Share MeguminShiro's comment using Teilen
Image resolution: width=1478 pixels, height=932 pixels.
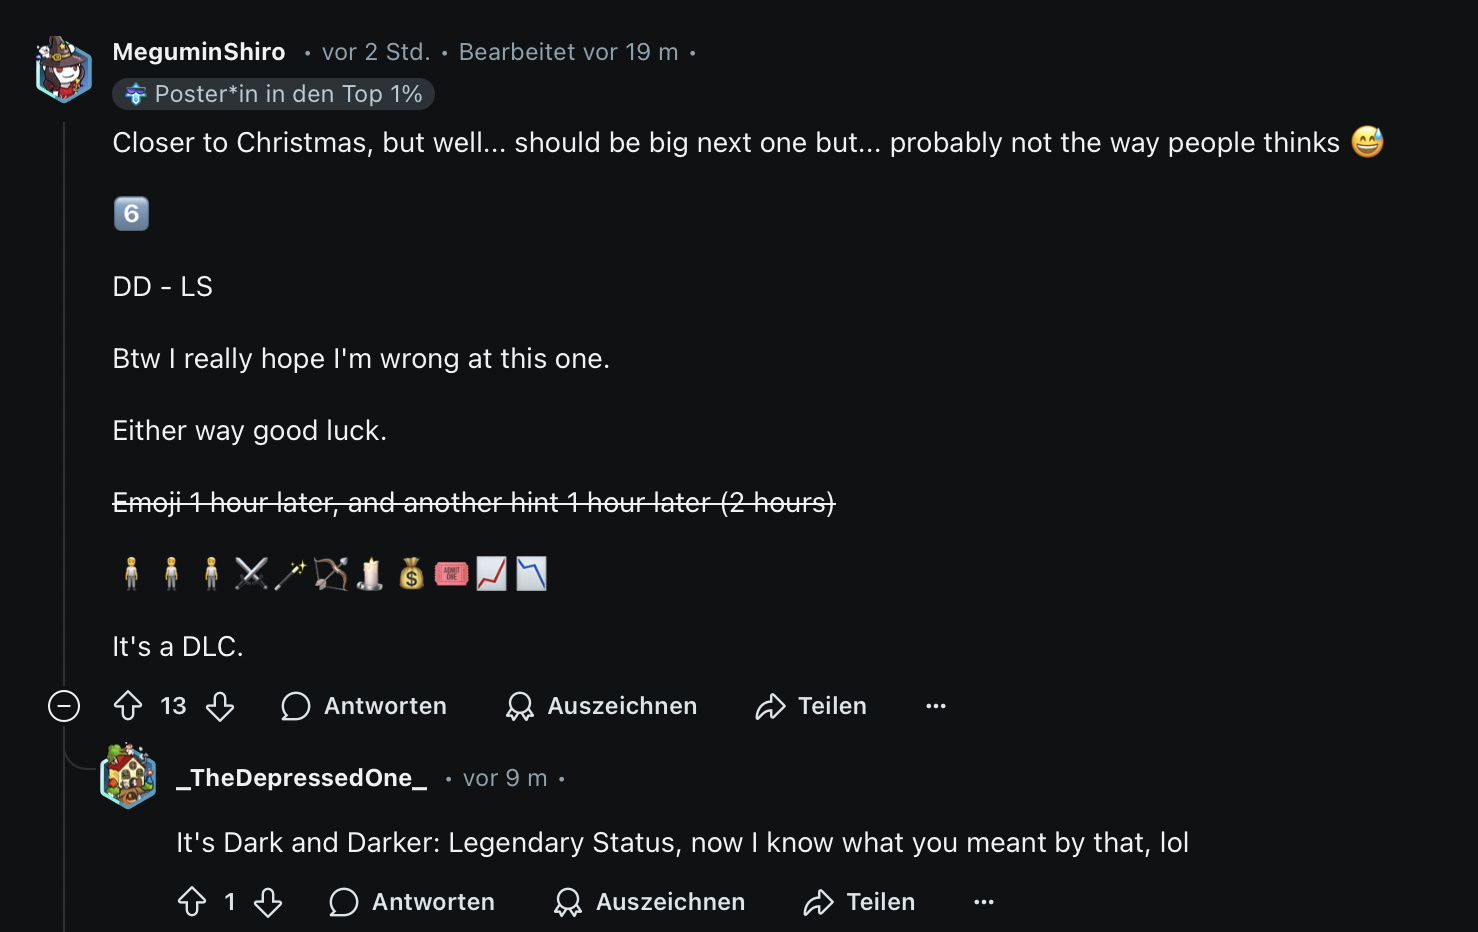[811, 706]
